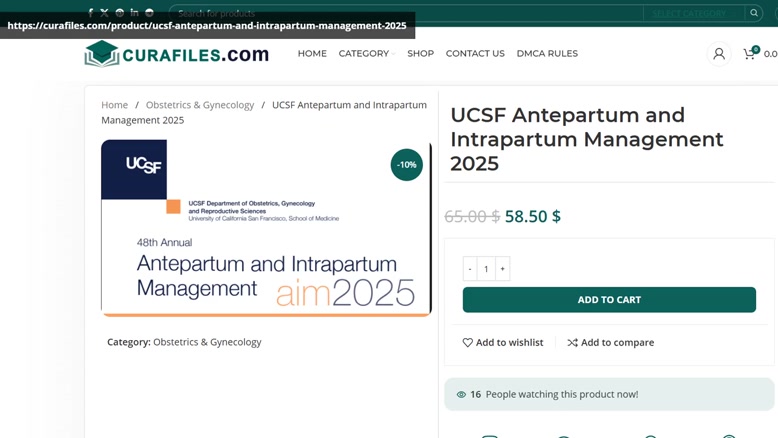Open the X (Twitter) social icon
Image resolution: width=778 pixels, height=438 pixels.
pyautogui.click(x=104, y=13)
